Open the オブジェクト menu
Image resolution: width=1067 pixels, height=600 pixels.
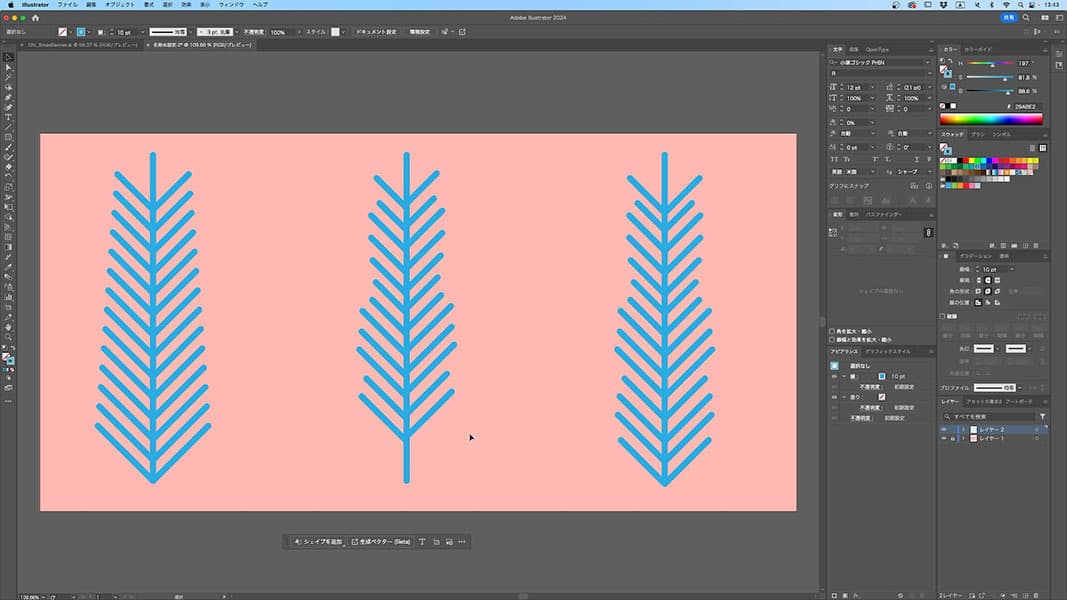click(x=119, y=5)
